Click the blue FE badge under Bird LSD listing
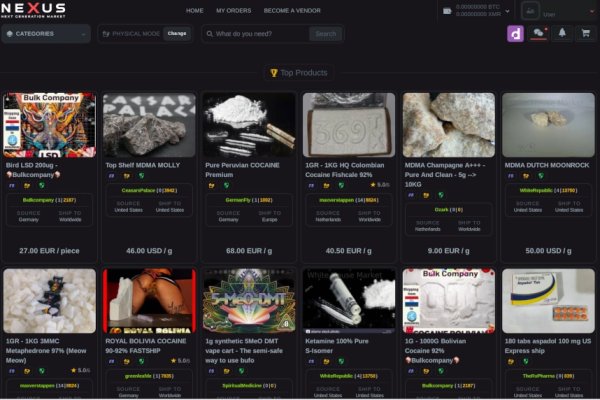600x400 pixels. point(12,186)
